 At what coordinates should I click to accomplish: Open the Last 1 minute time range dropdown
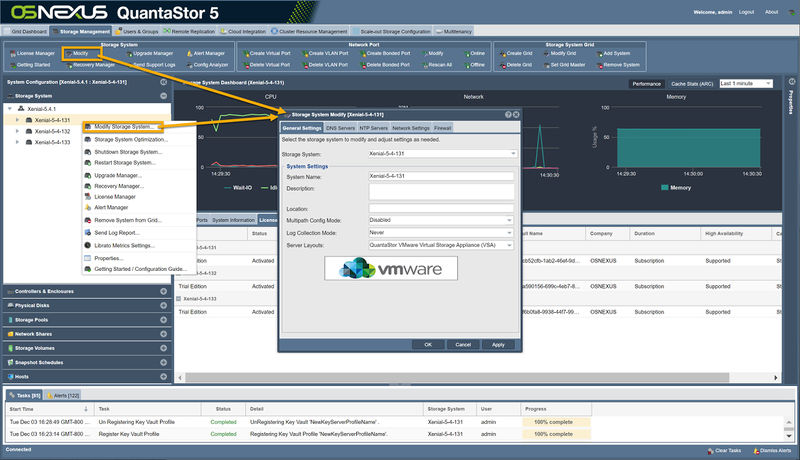coord(746,84)
